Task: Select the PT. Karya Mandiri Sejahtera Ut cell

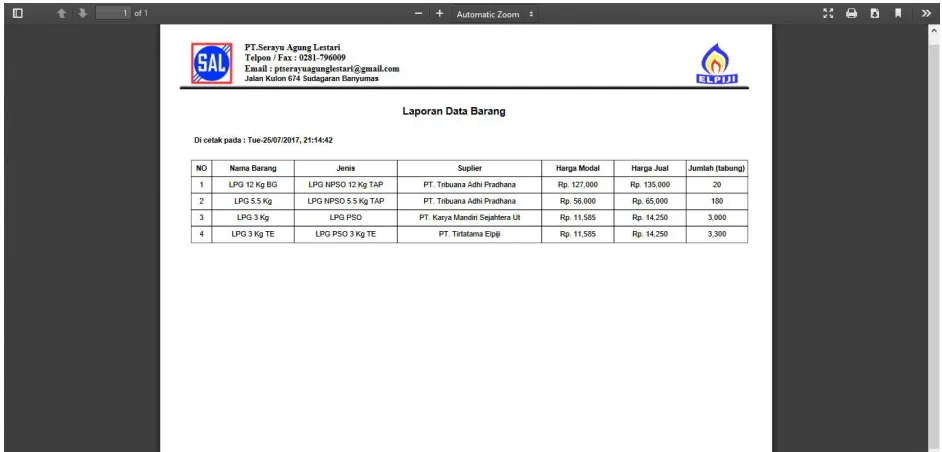Action: [469, 218]
